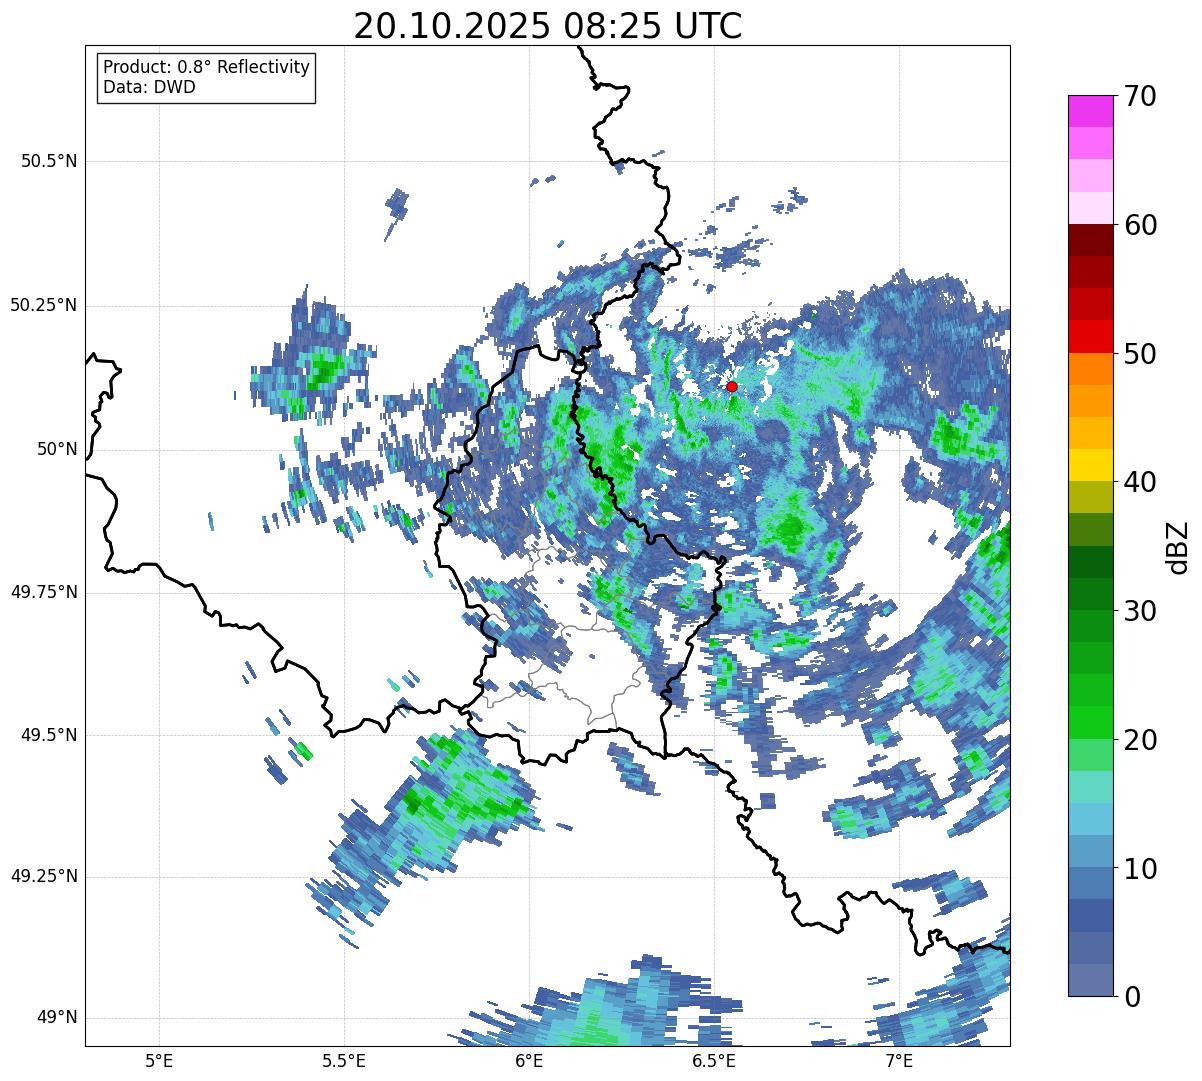
Task: Click the magenta top colorbar segment
Action: (x=1090, y=111)
